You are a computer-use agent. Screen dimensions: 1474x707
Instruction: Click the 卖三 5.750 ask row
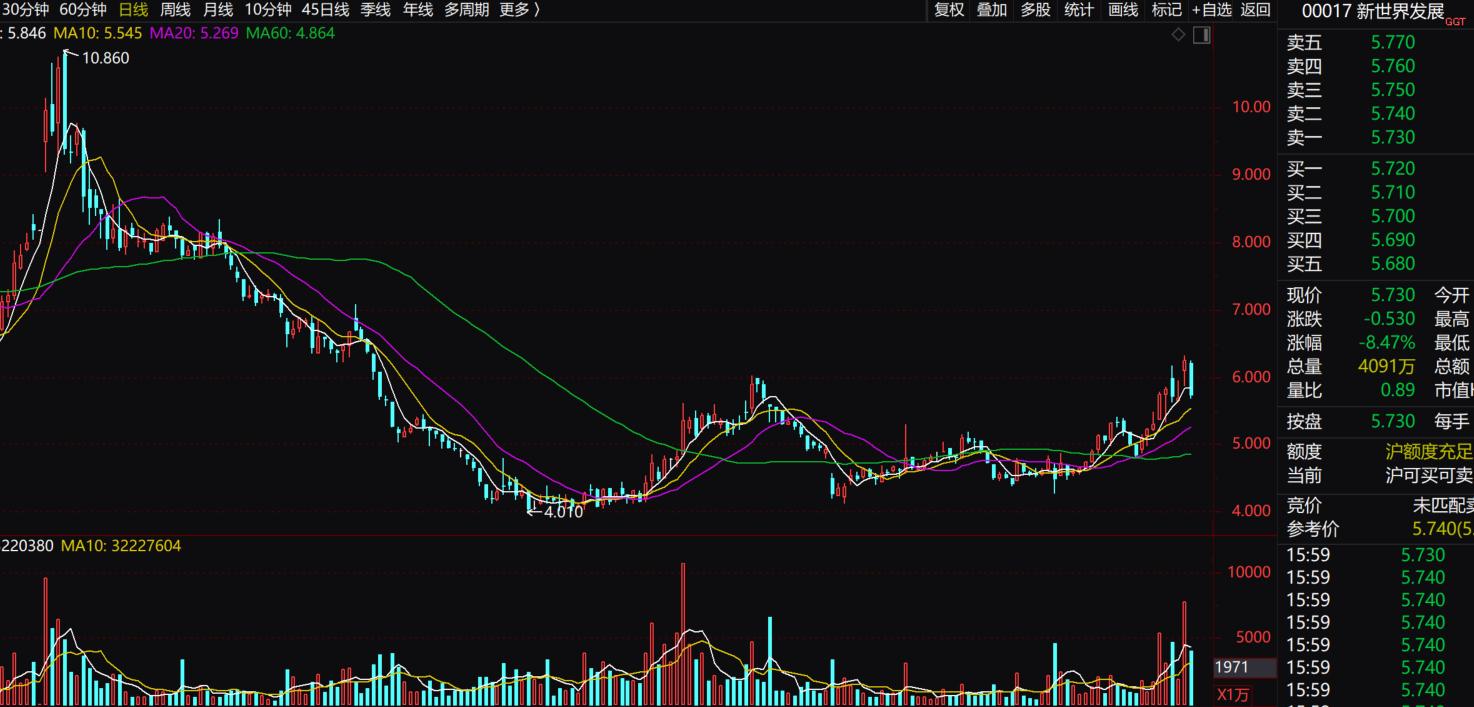pyautogui.click(x=1376, y=90)
